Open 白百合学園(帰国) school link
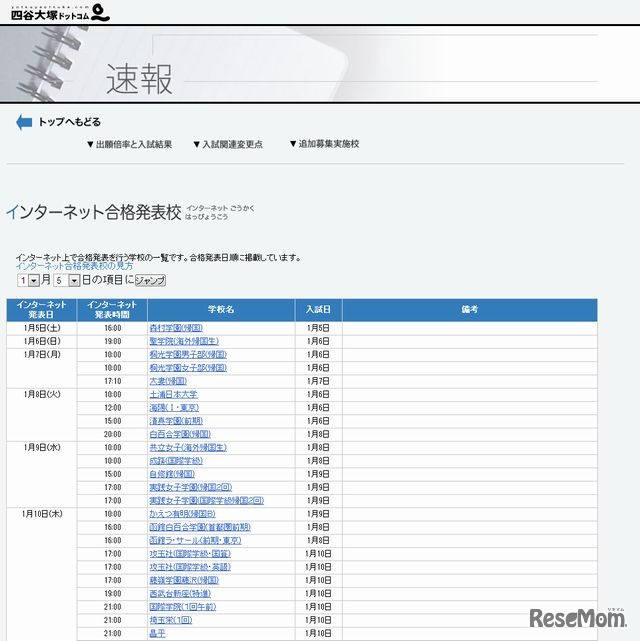Screen dimensions: 640x641 180,434
